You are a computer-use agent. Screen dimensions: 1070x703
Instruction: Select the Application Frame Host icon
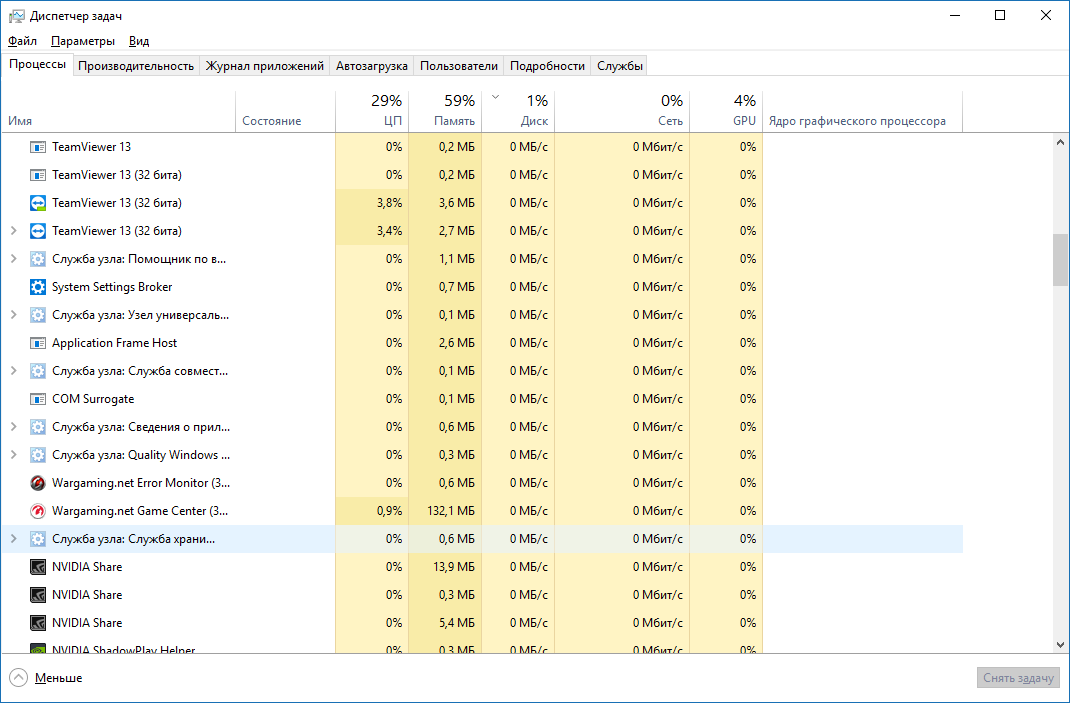click(x=38, y=343)
